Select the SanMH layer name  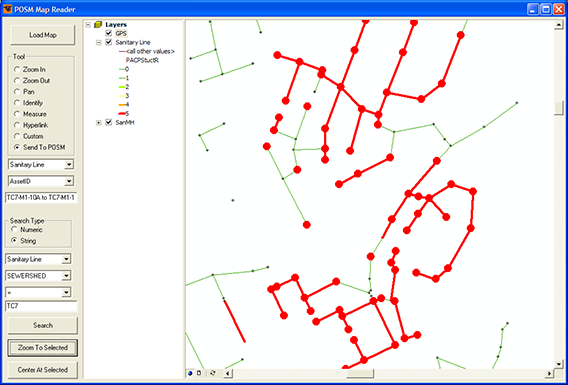click(x=125, y=122)
